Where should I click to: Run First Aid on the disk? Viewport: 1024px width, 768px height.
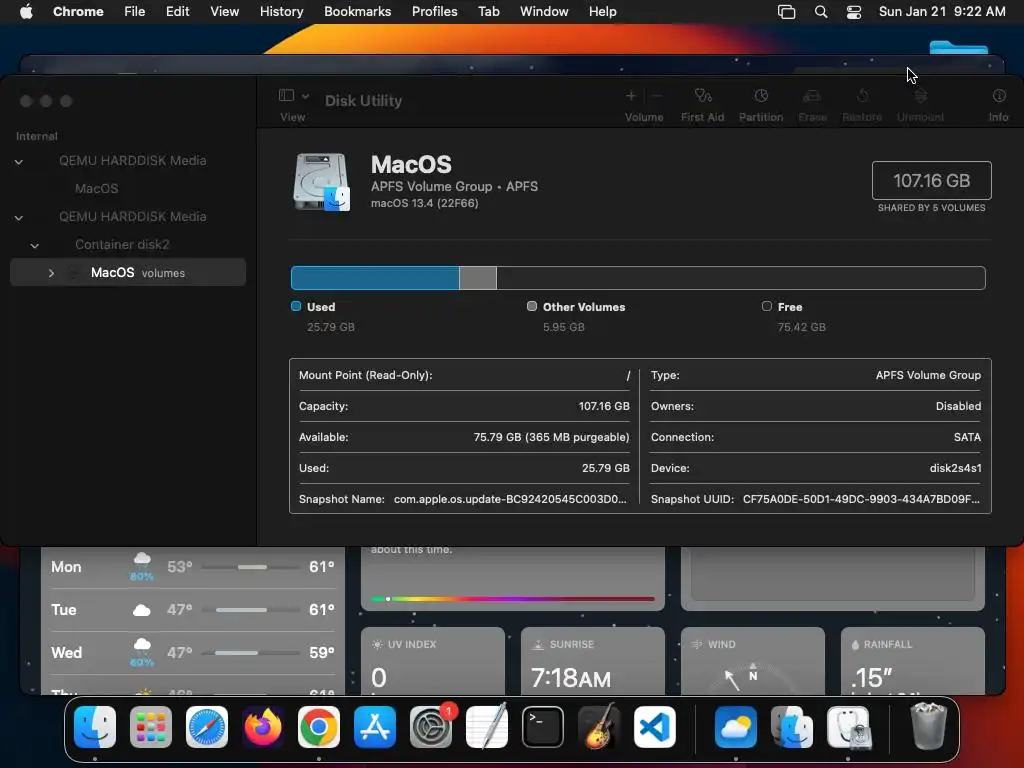click(703, 104)
